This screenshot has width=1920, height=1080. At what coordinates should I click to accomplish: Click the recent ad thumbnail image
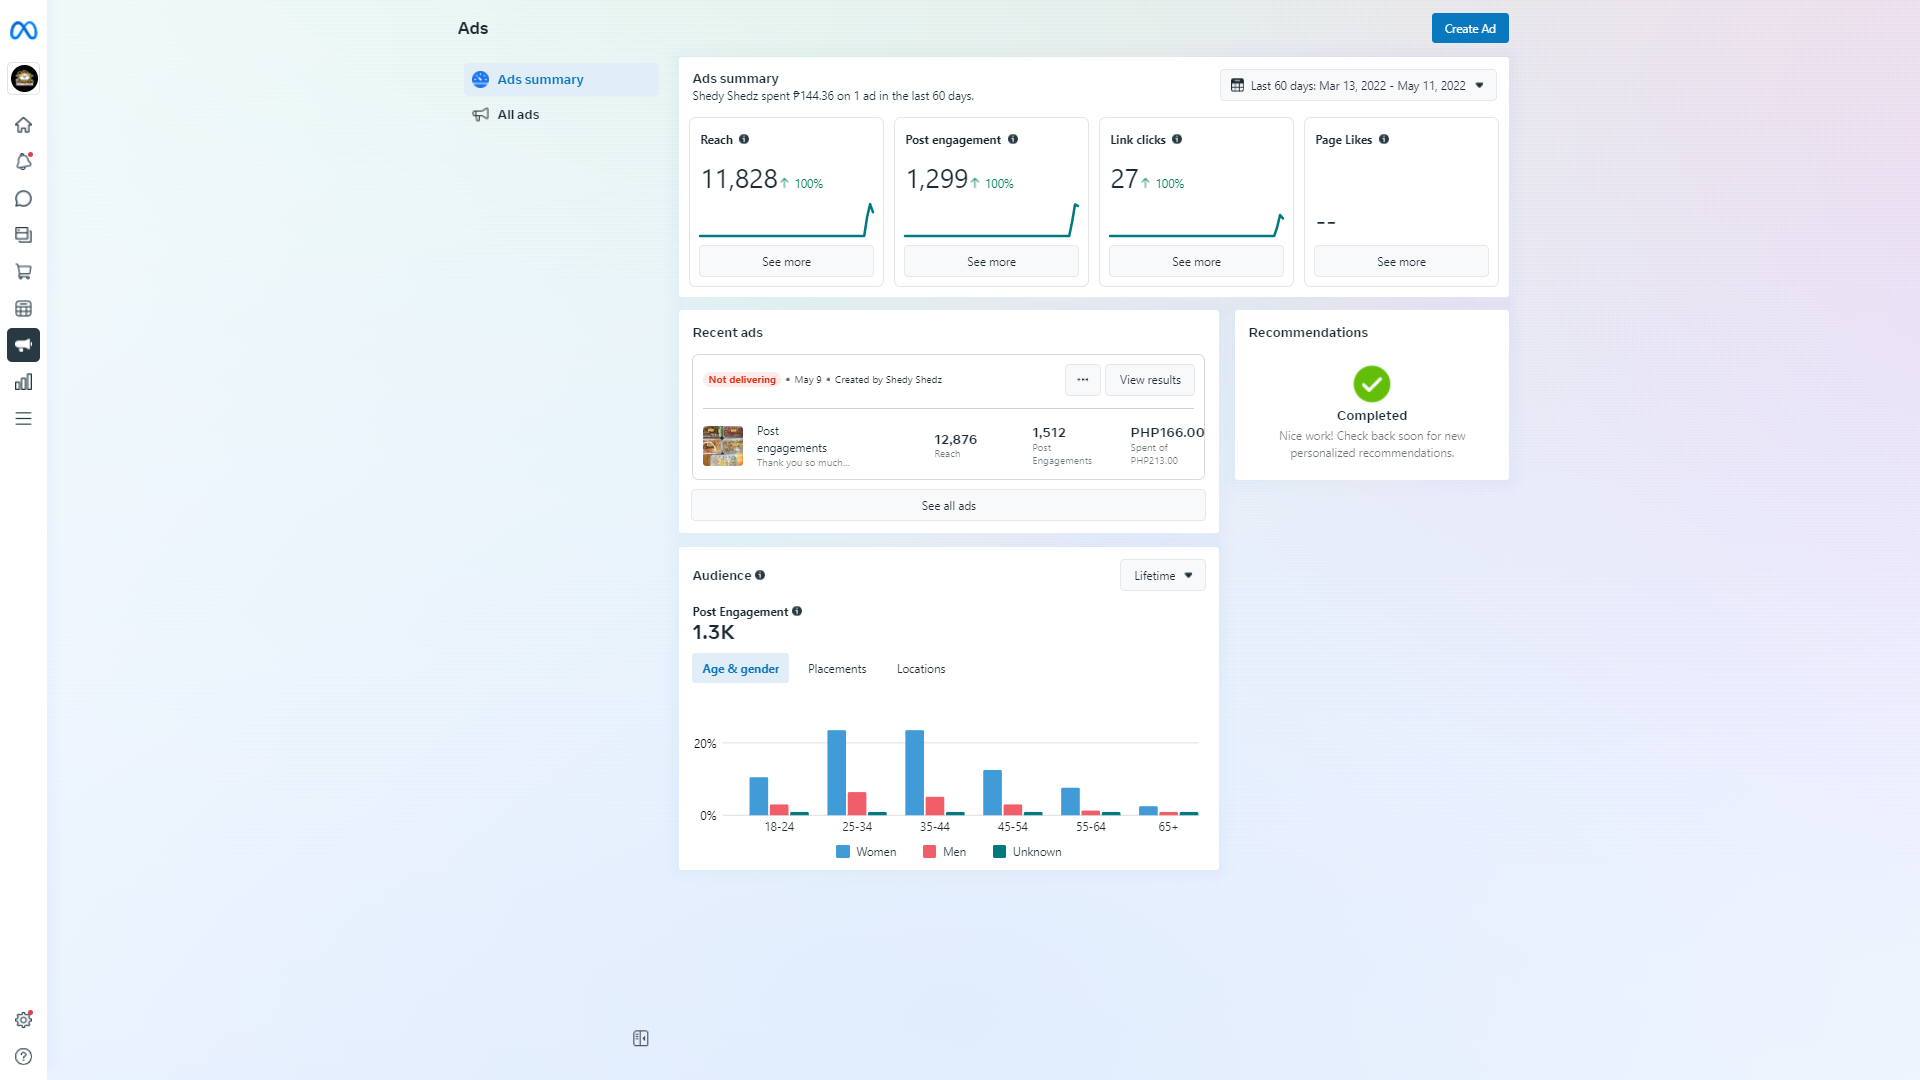[x=722, y=446]
